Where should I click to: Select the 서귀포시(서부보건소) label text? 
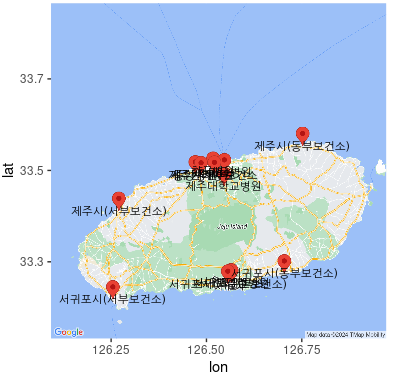coord(113,299)
